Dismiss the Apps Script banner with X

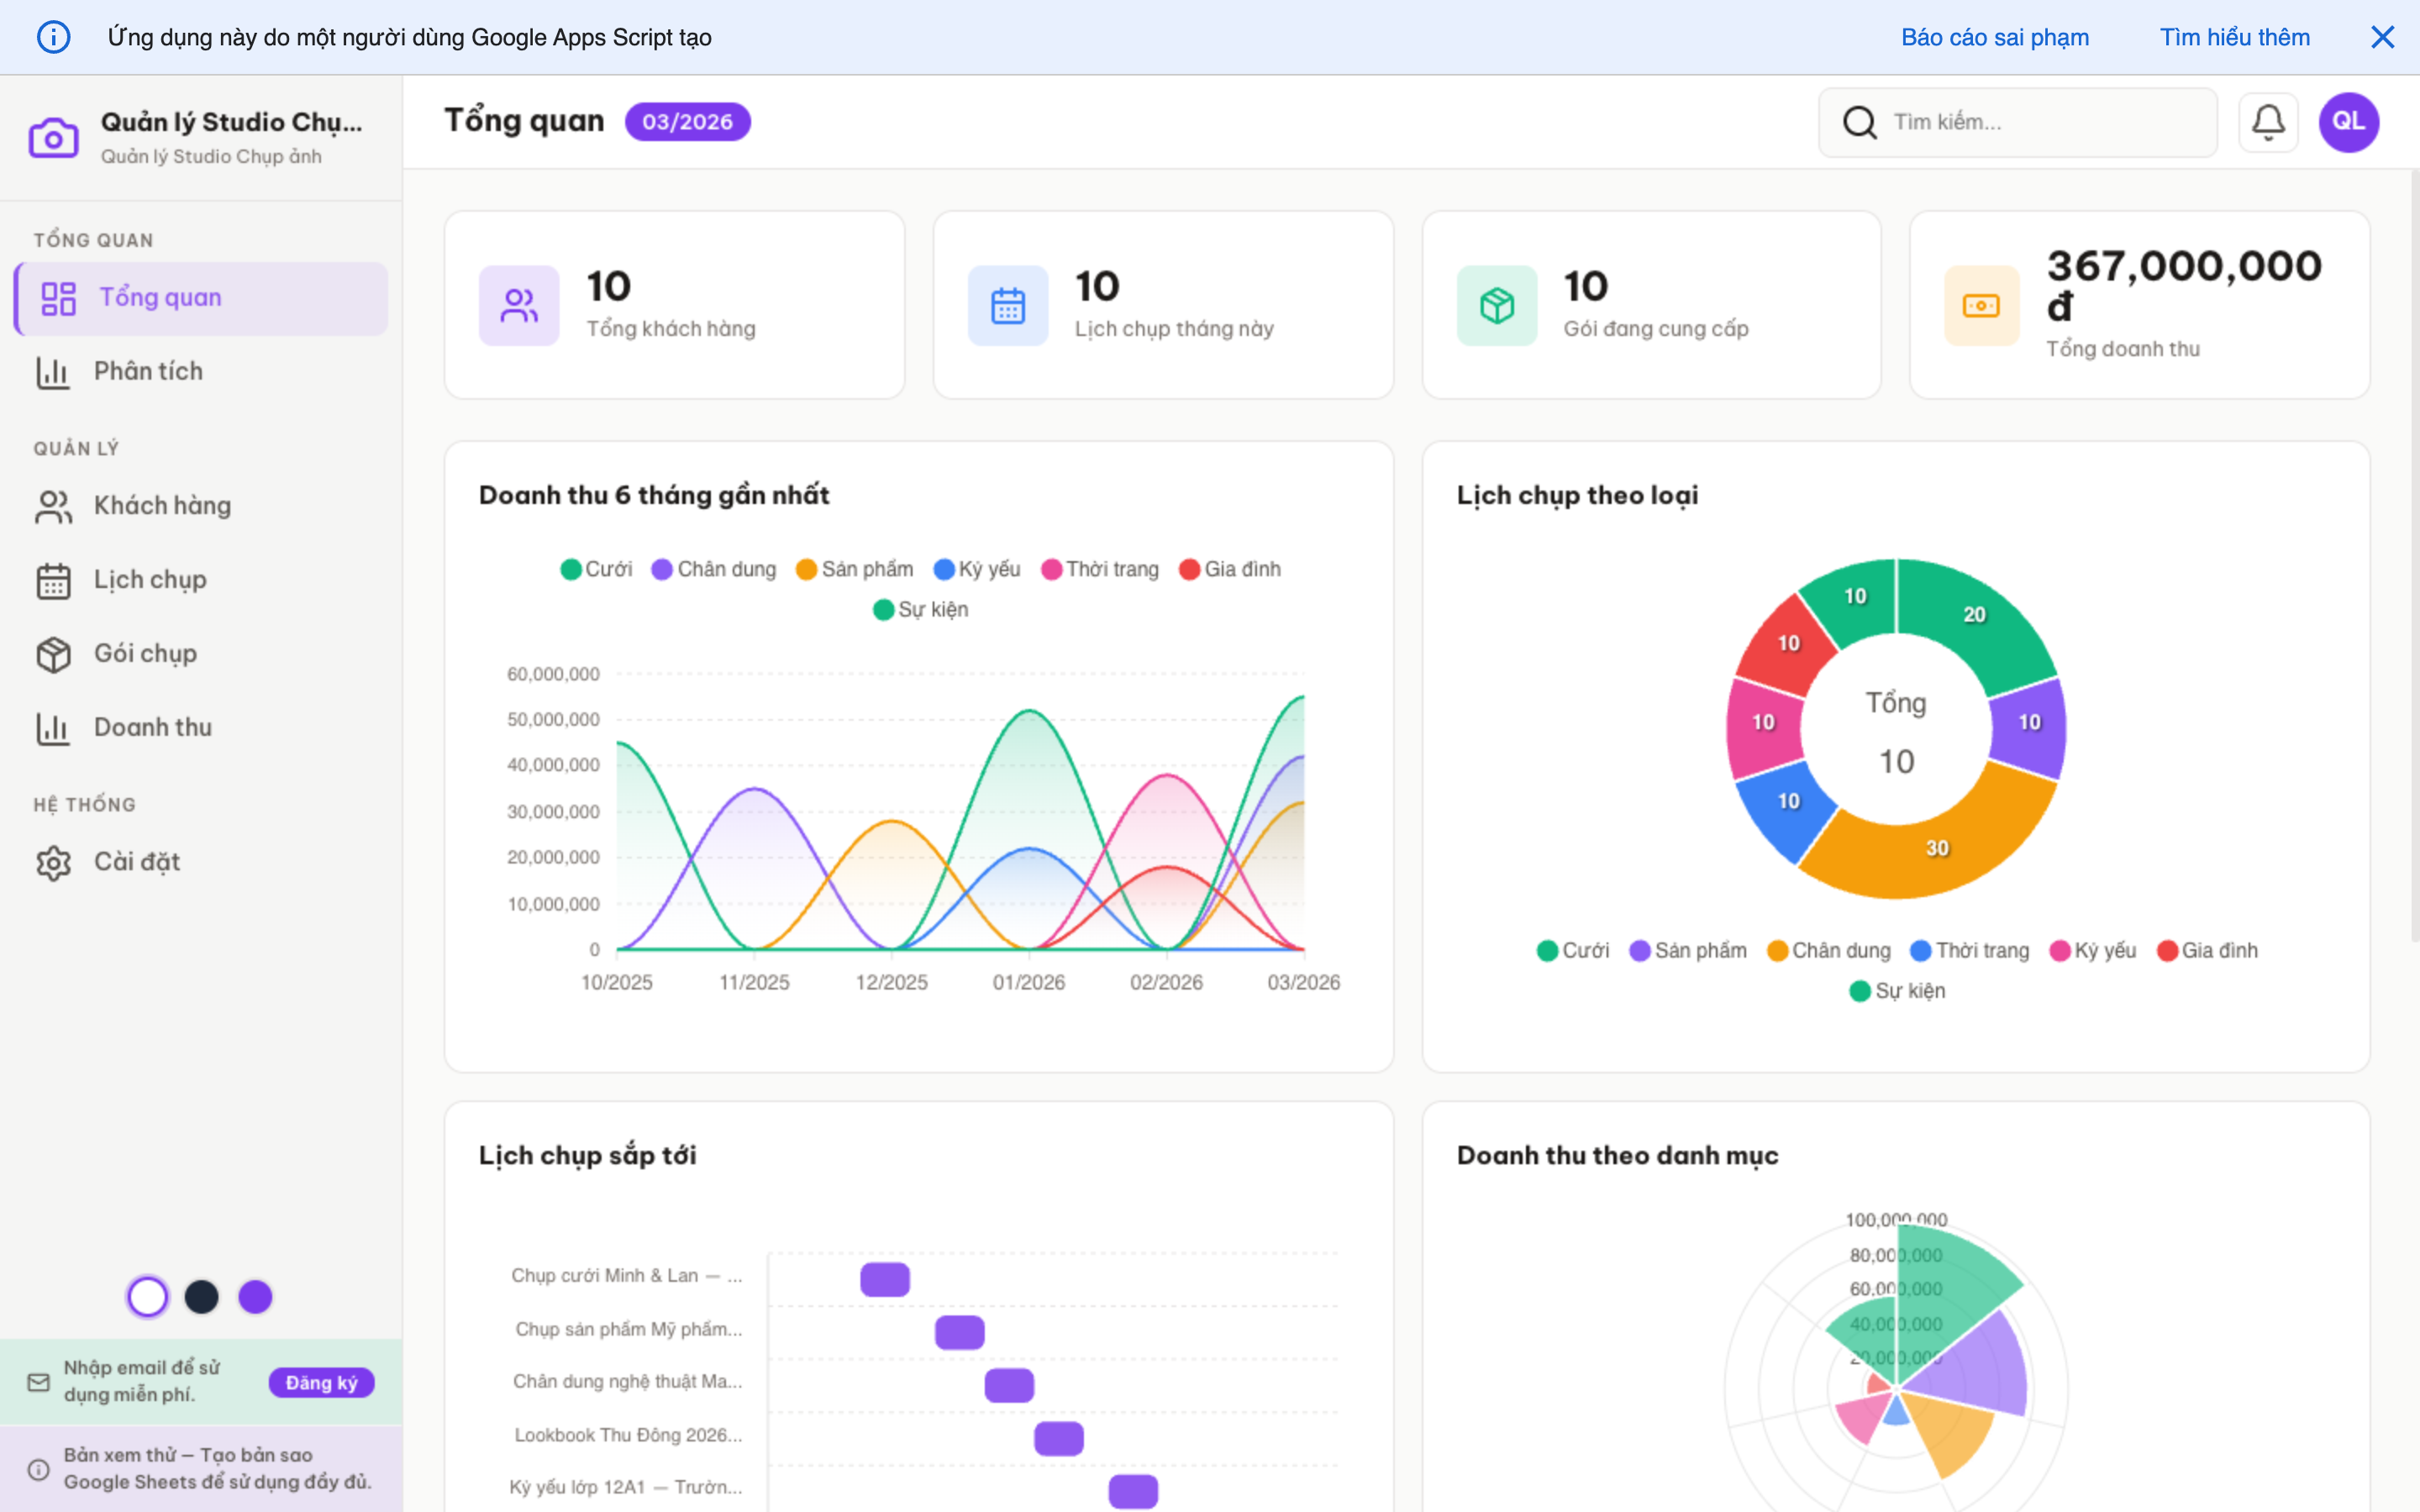[x=2382, y=37]
